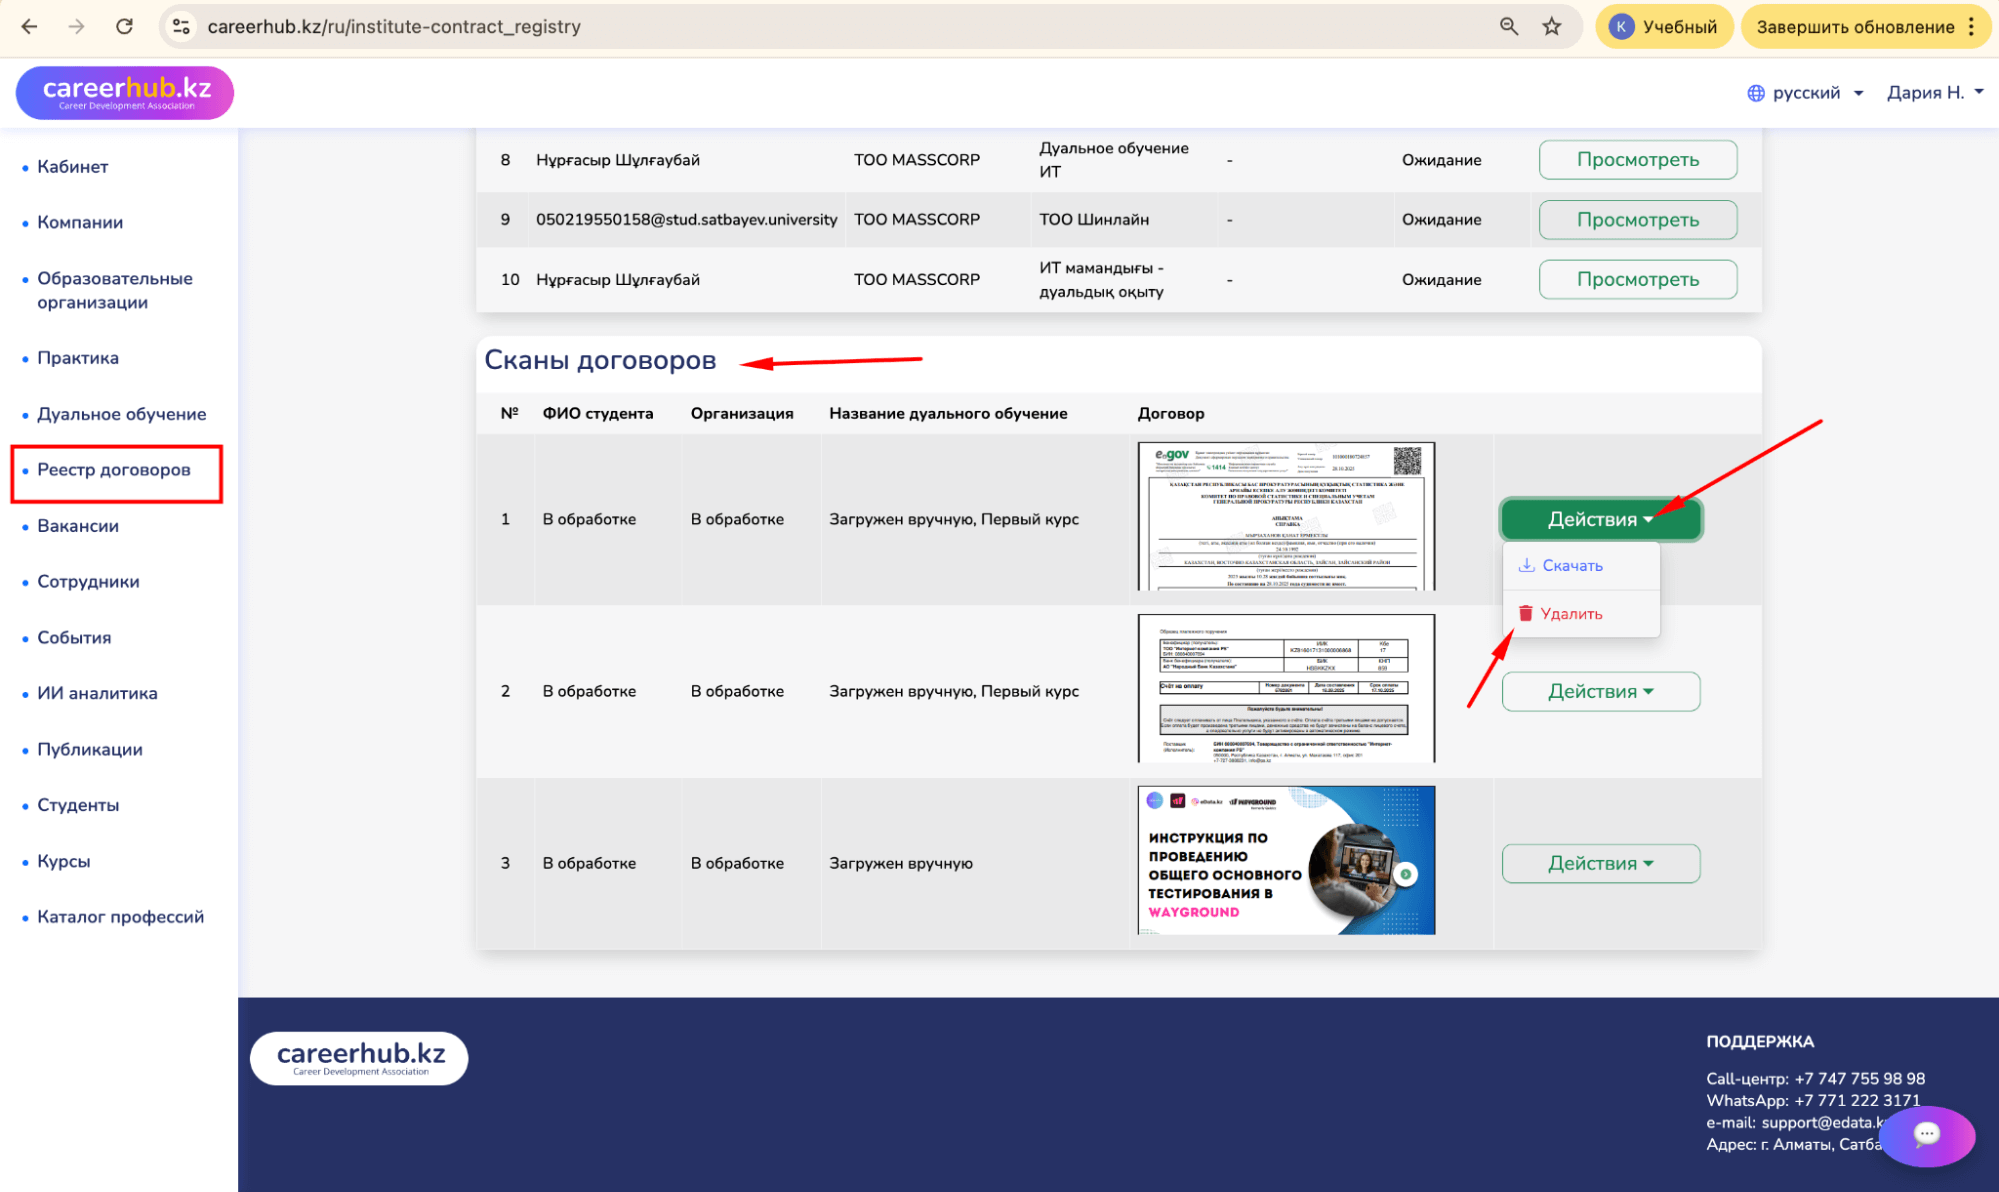Click the browser back arrow
This screenshot has height=1192, width=1999.
pyautogui.click(x=29, y=27)
